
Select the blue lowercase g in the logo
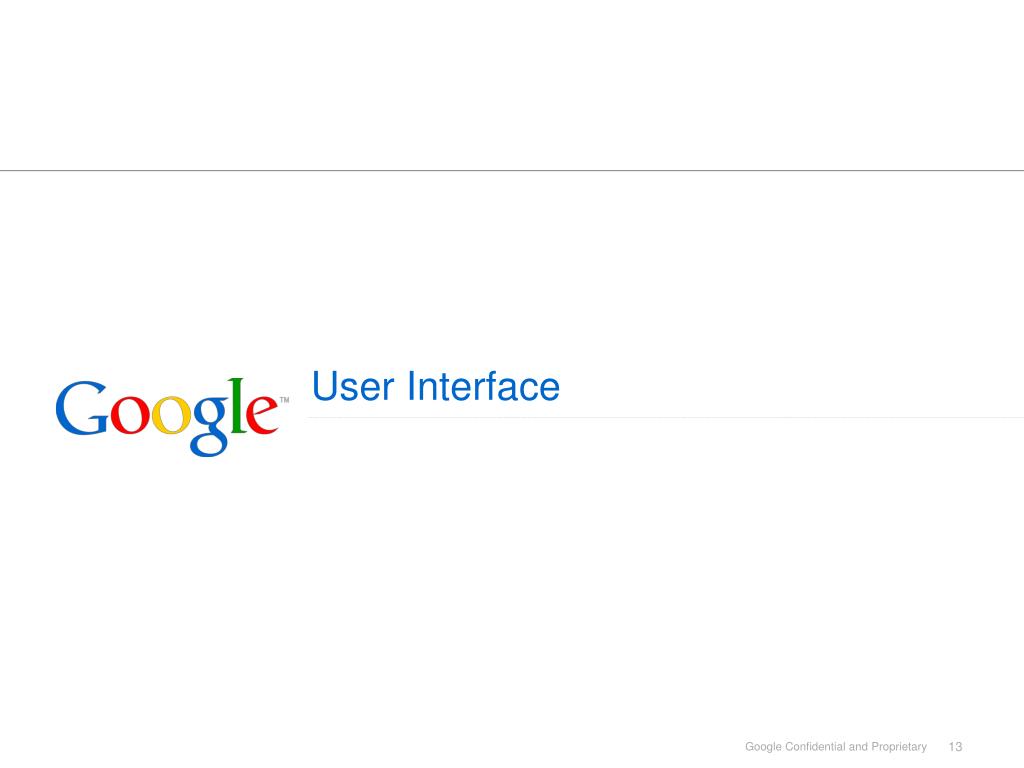(210, 426)
